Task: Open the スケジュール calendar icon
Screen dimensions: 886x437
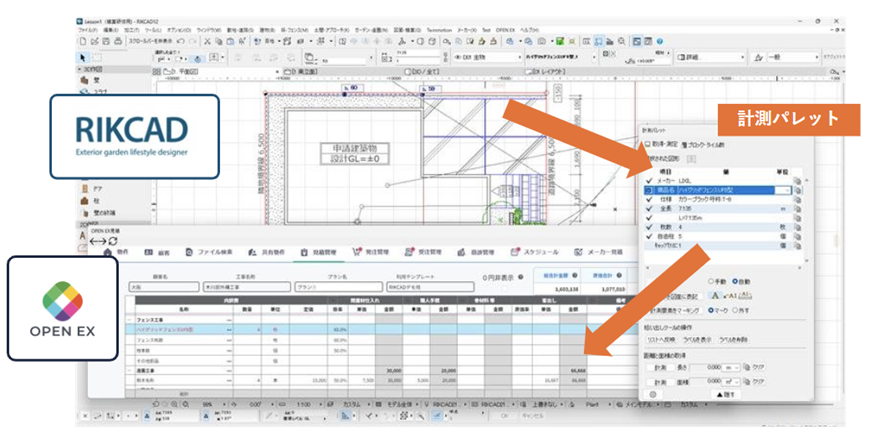Action: [516, 252]
